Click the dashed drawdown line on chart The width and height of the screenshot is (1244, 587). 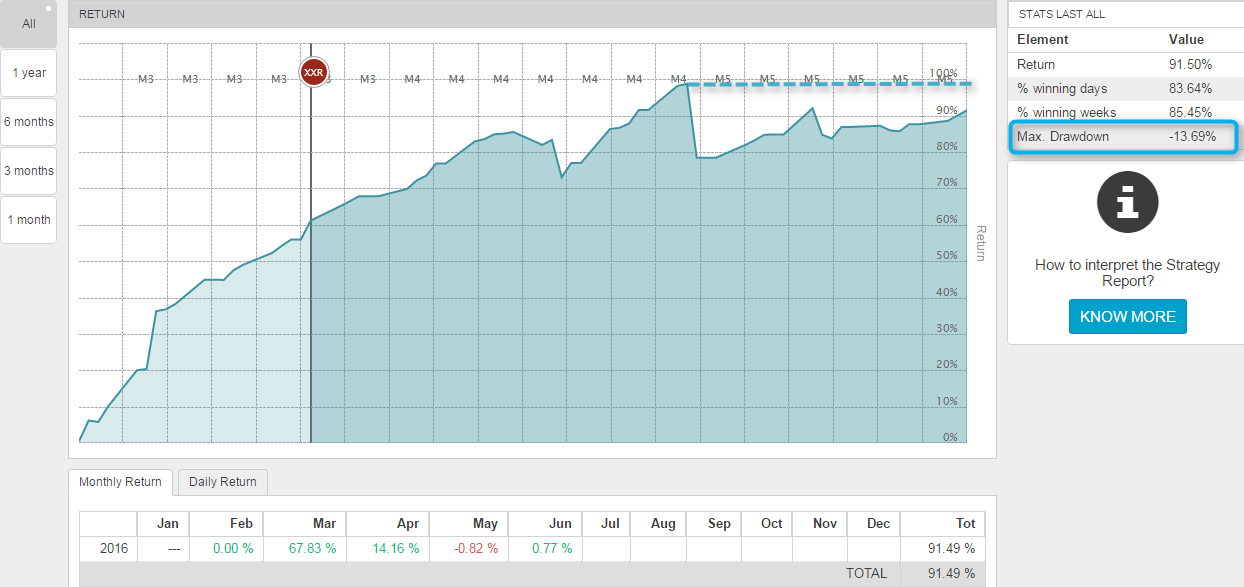coord(830,85)
